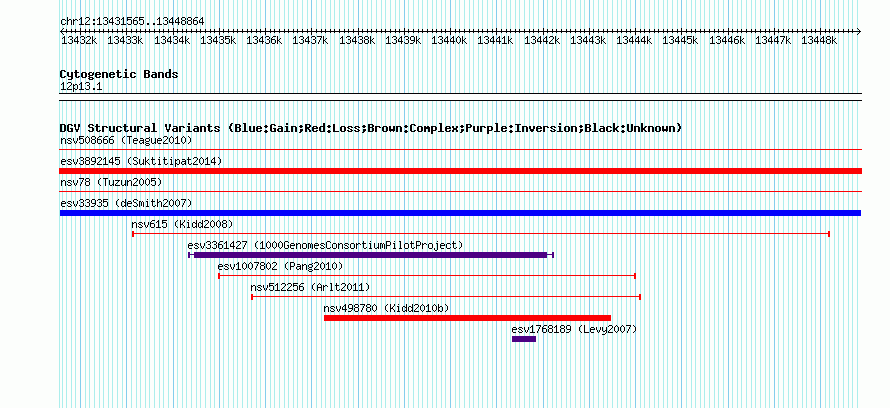Open the esv3892145 (Suktitipat2014) label

point(141,161)
